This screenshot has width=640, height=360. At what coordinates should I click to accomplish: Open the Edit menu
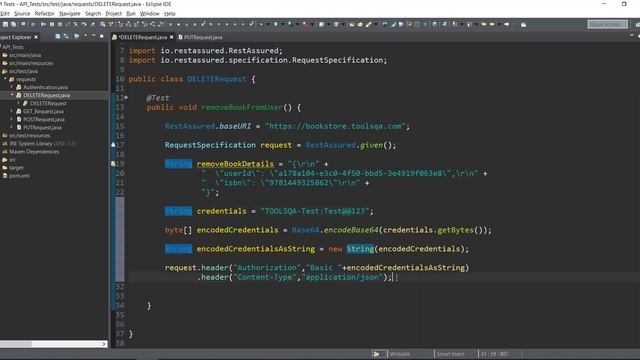pyautogui.click(x=5, y=13)
